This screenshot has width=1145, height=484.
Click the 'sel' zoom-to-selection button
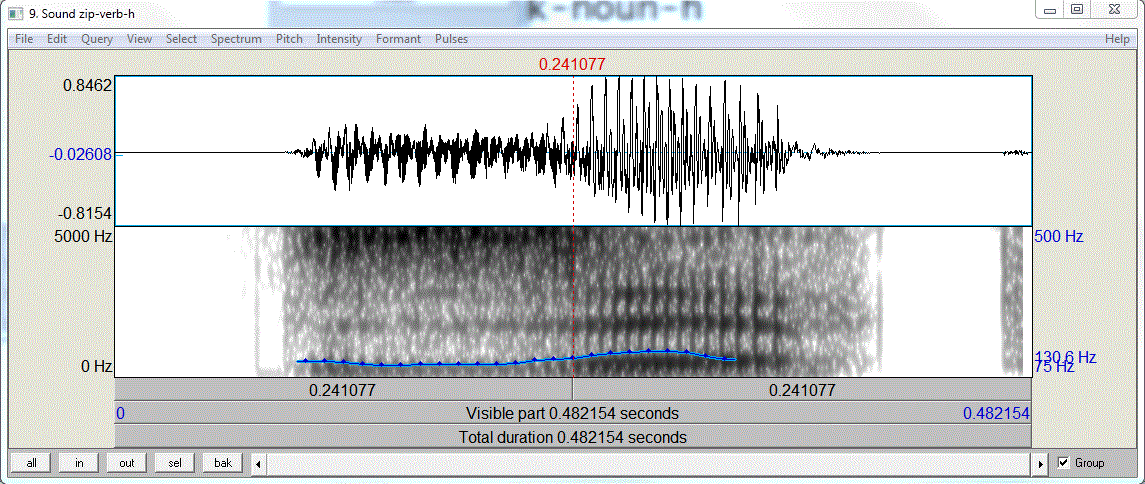click(x=175, y=463)
